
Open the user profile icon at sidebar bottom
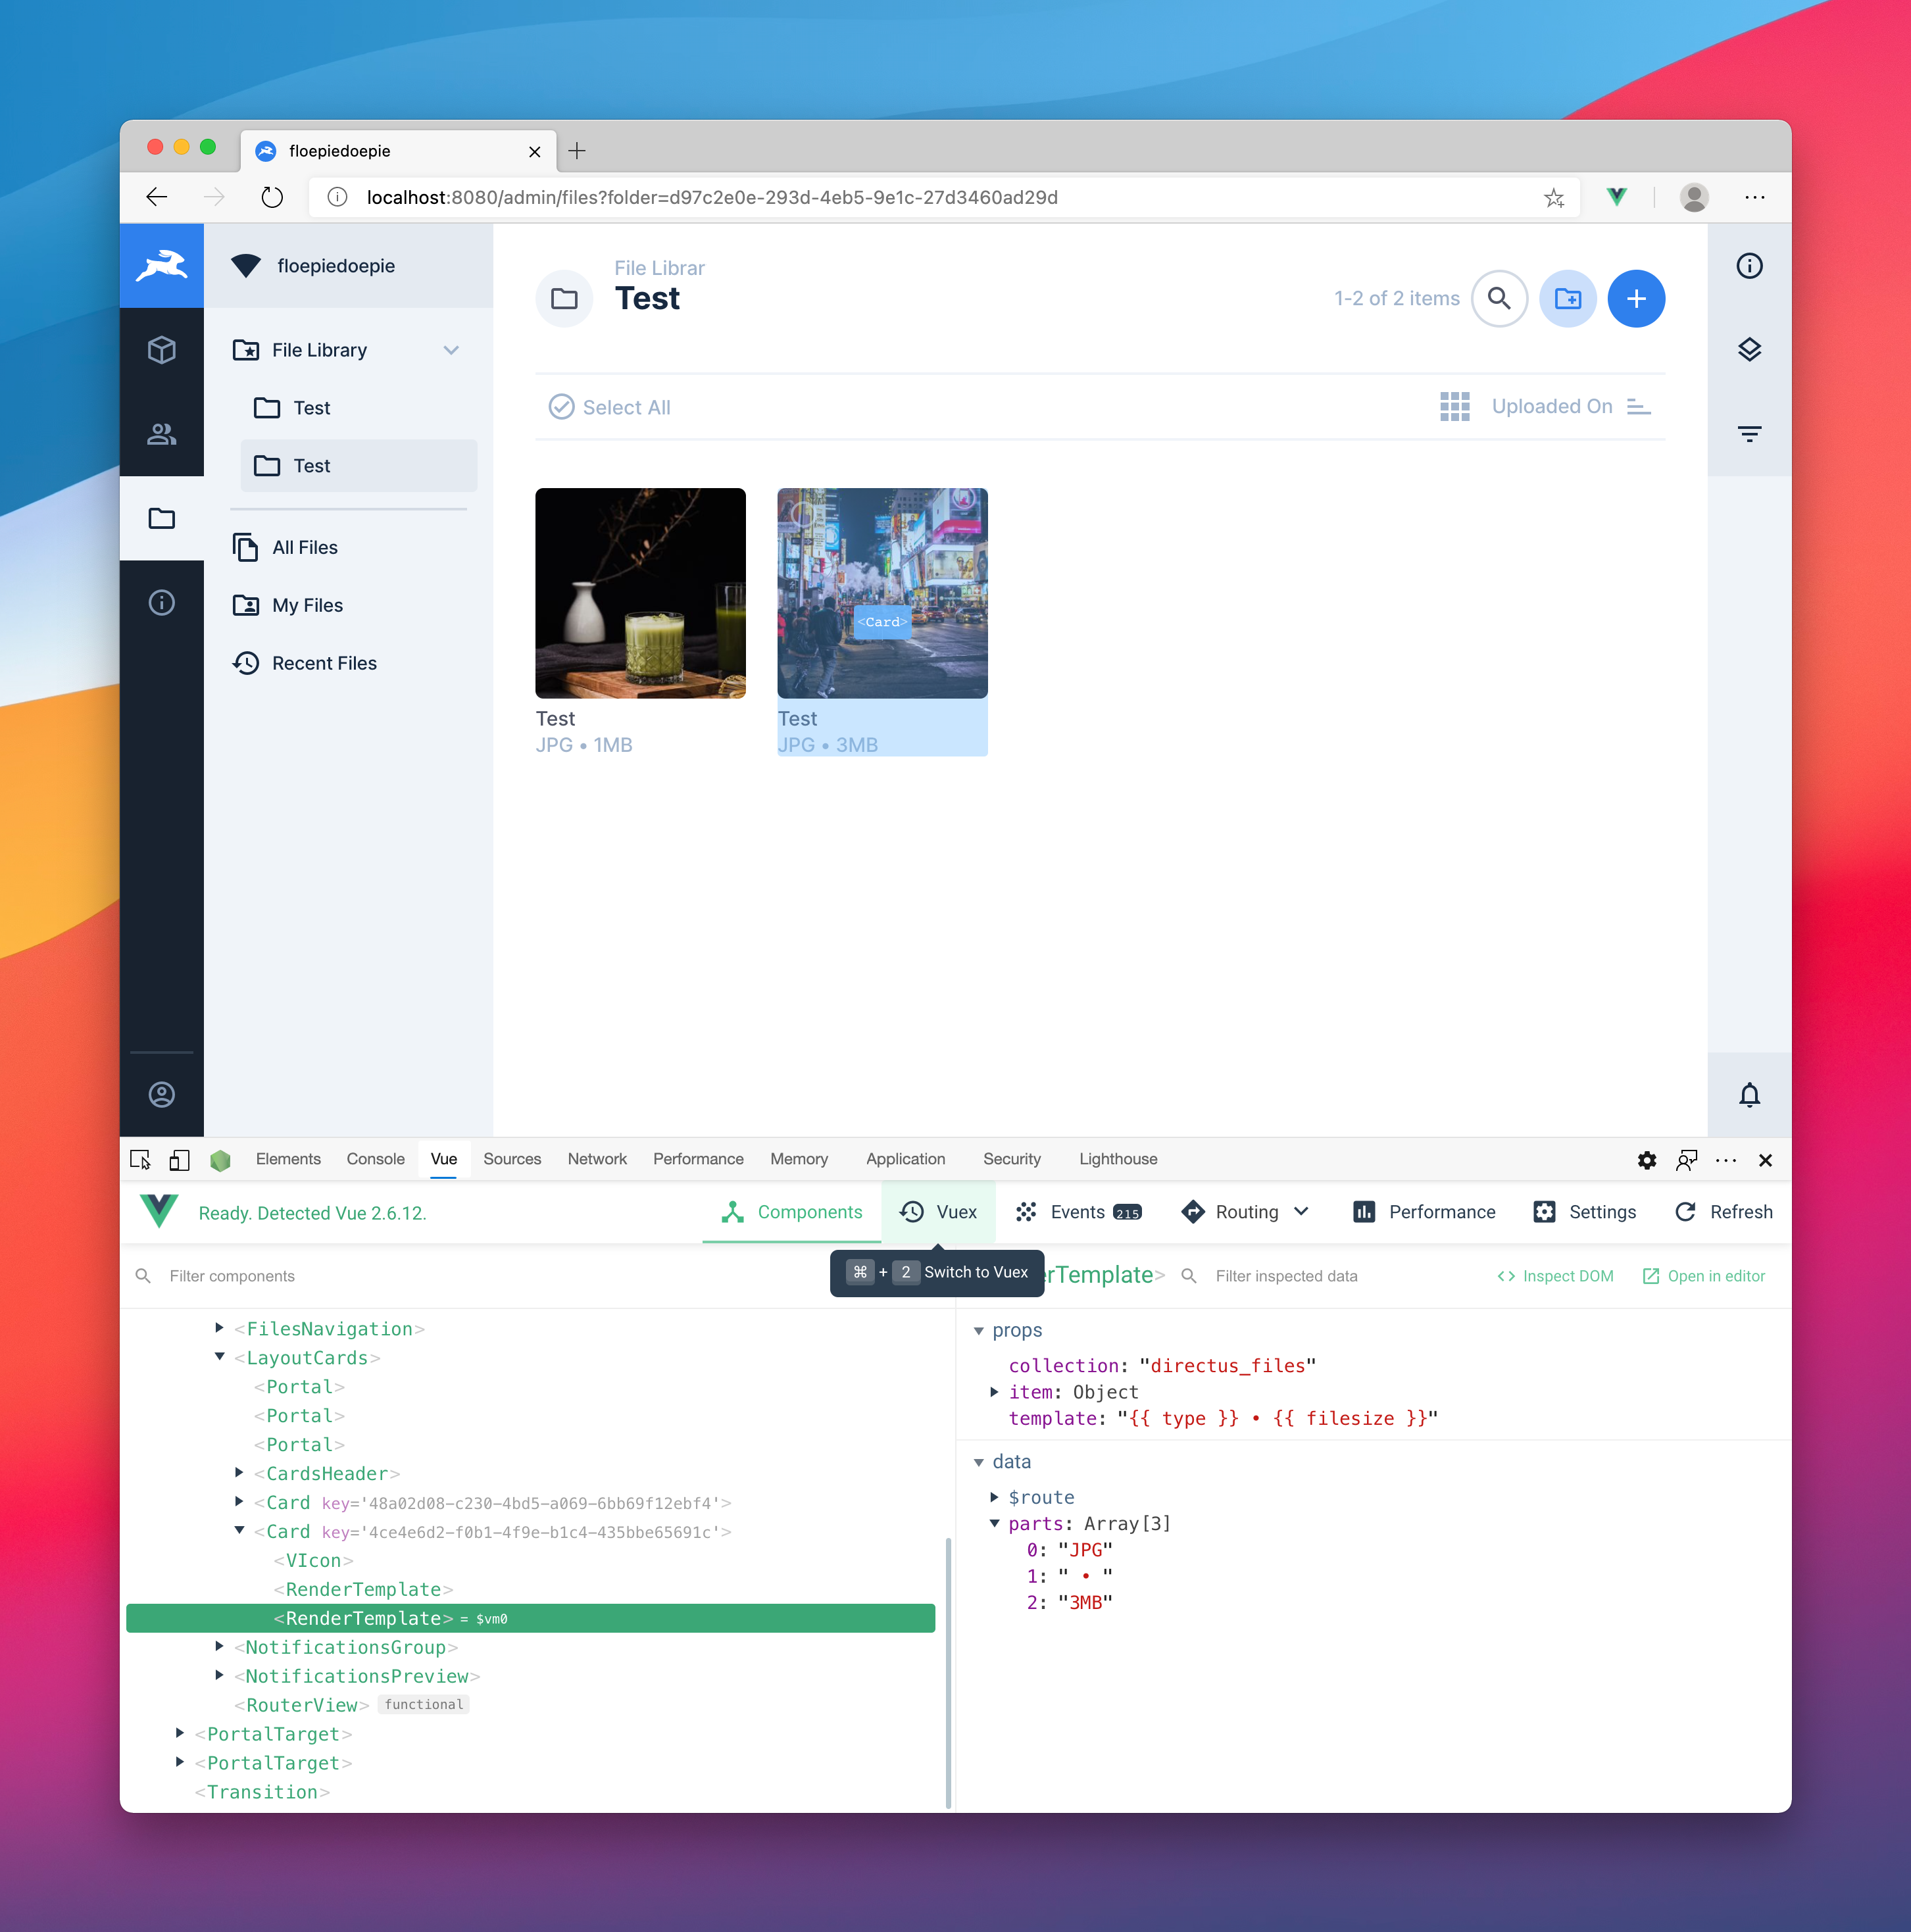pyautogui.click(x=162, y=1094)
